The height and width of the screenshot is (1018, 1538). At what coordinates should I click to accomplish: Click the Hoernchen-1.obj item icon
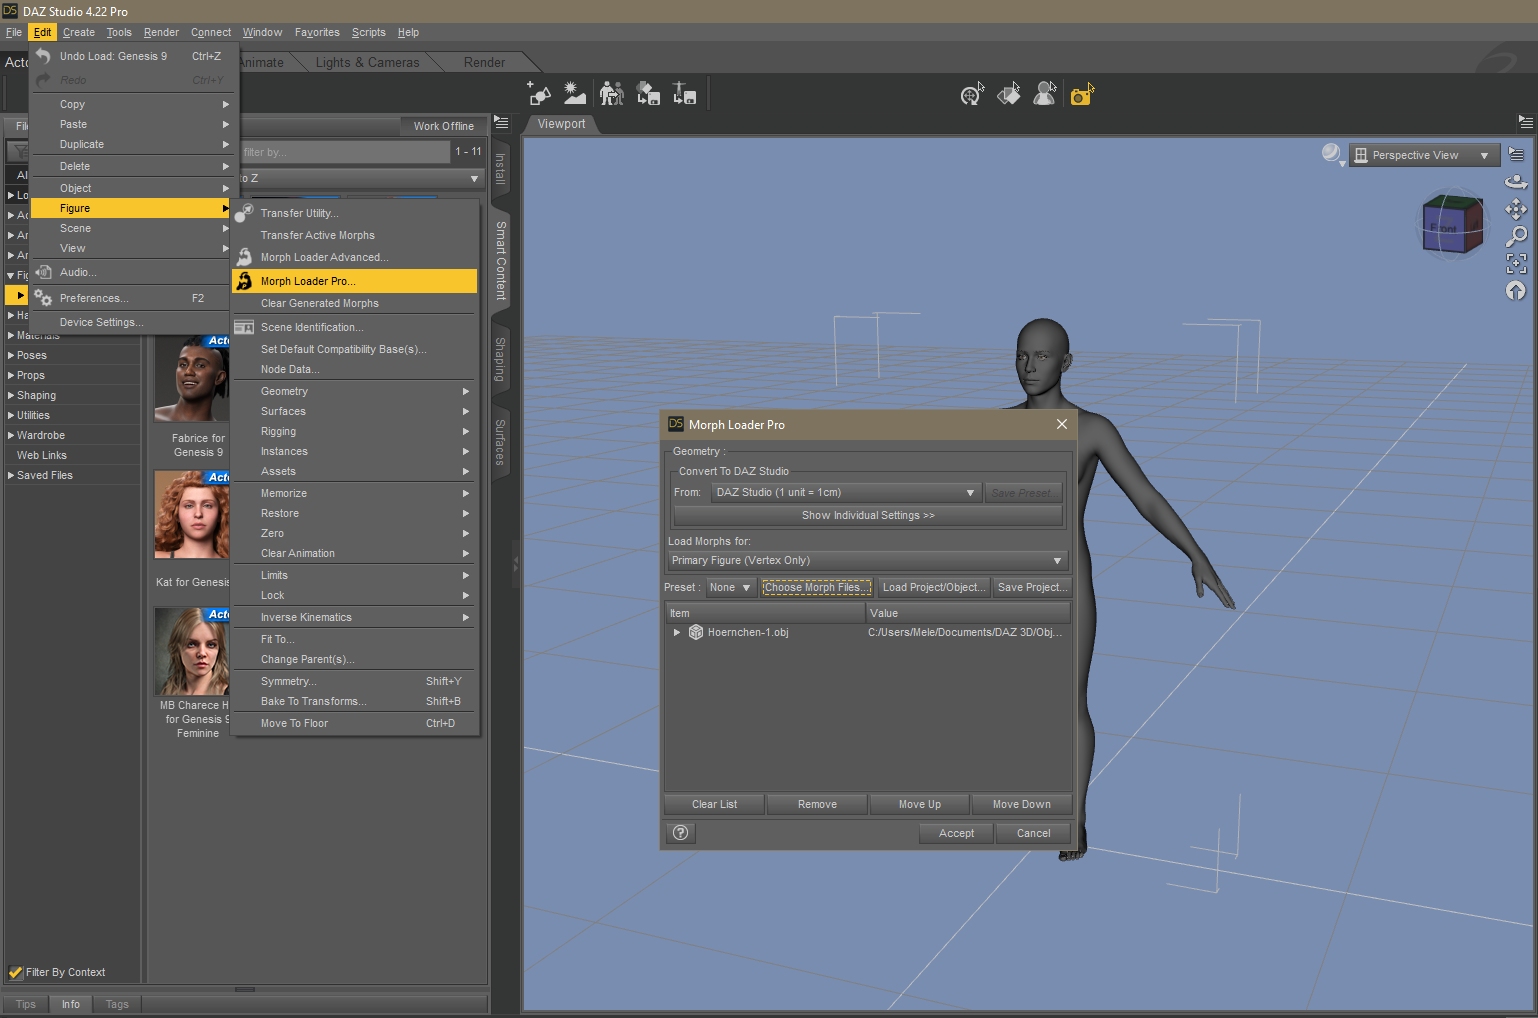[696, 632]
